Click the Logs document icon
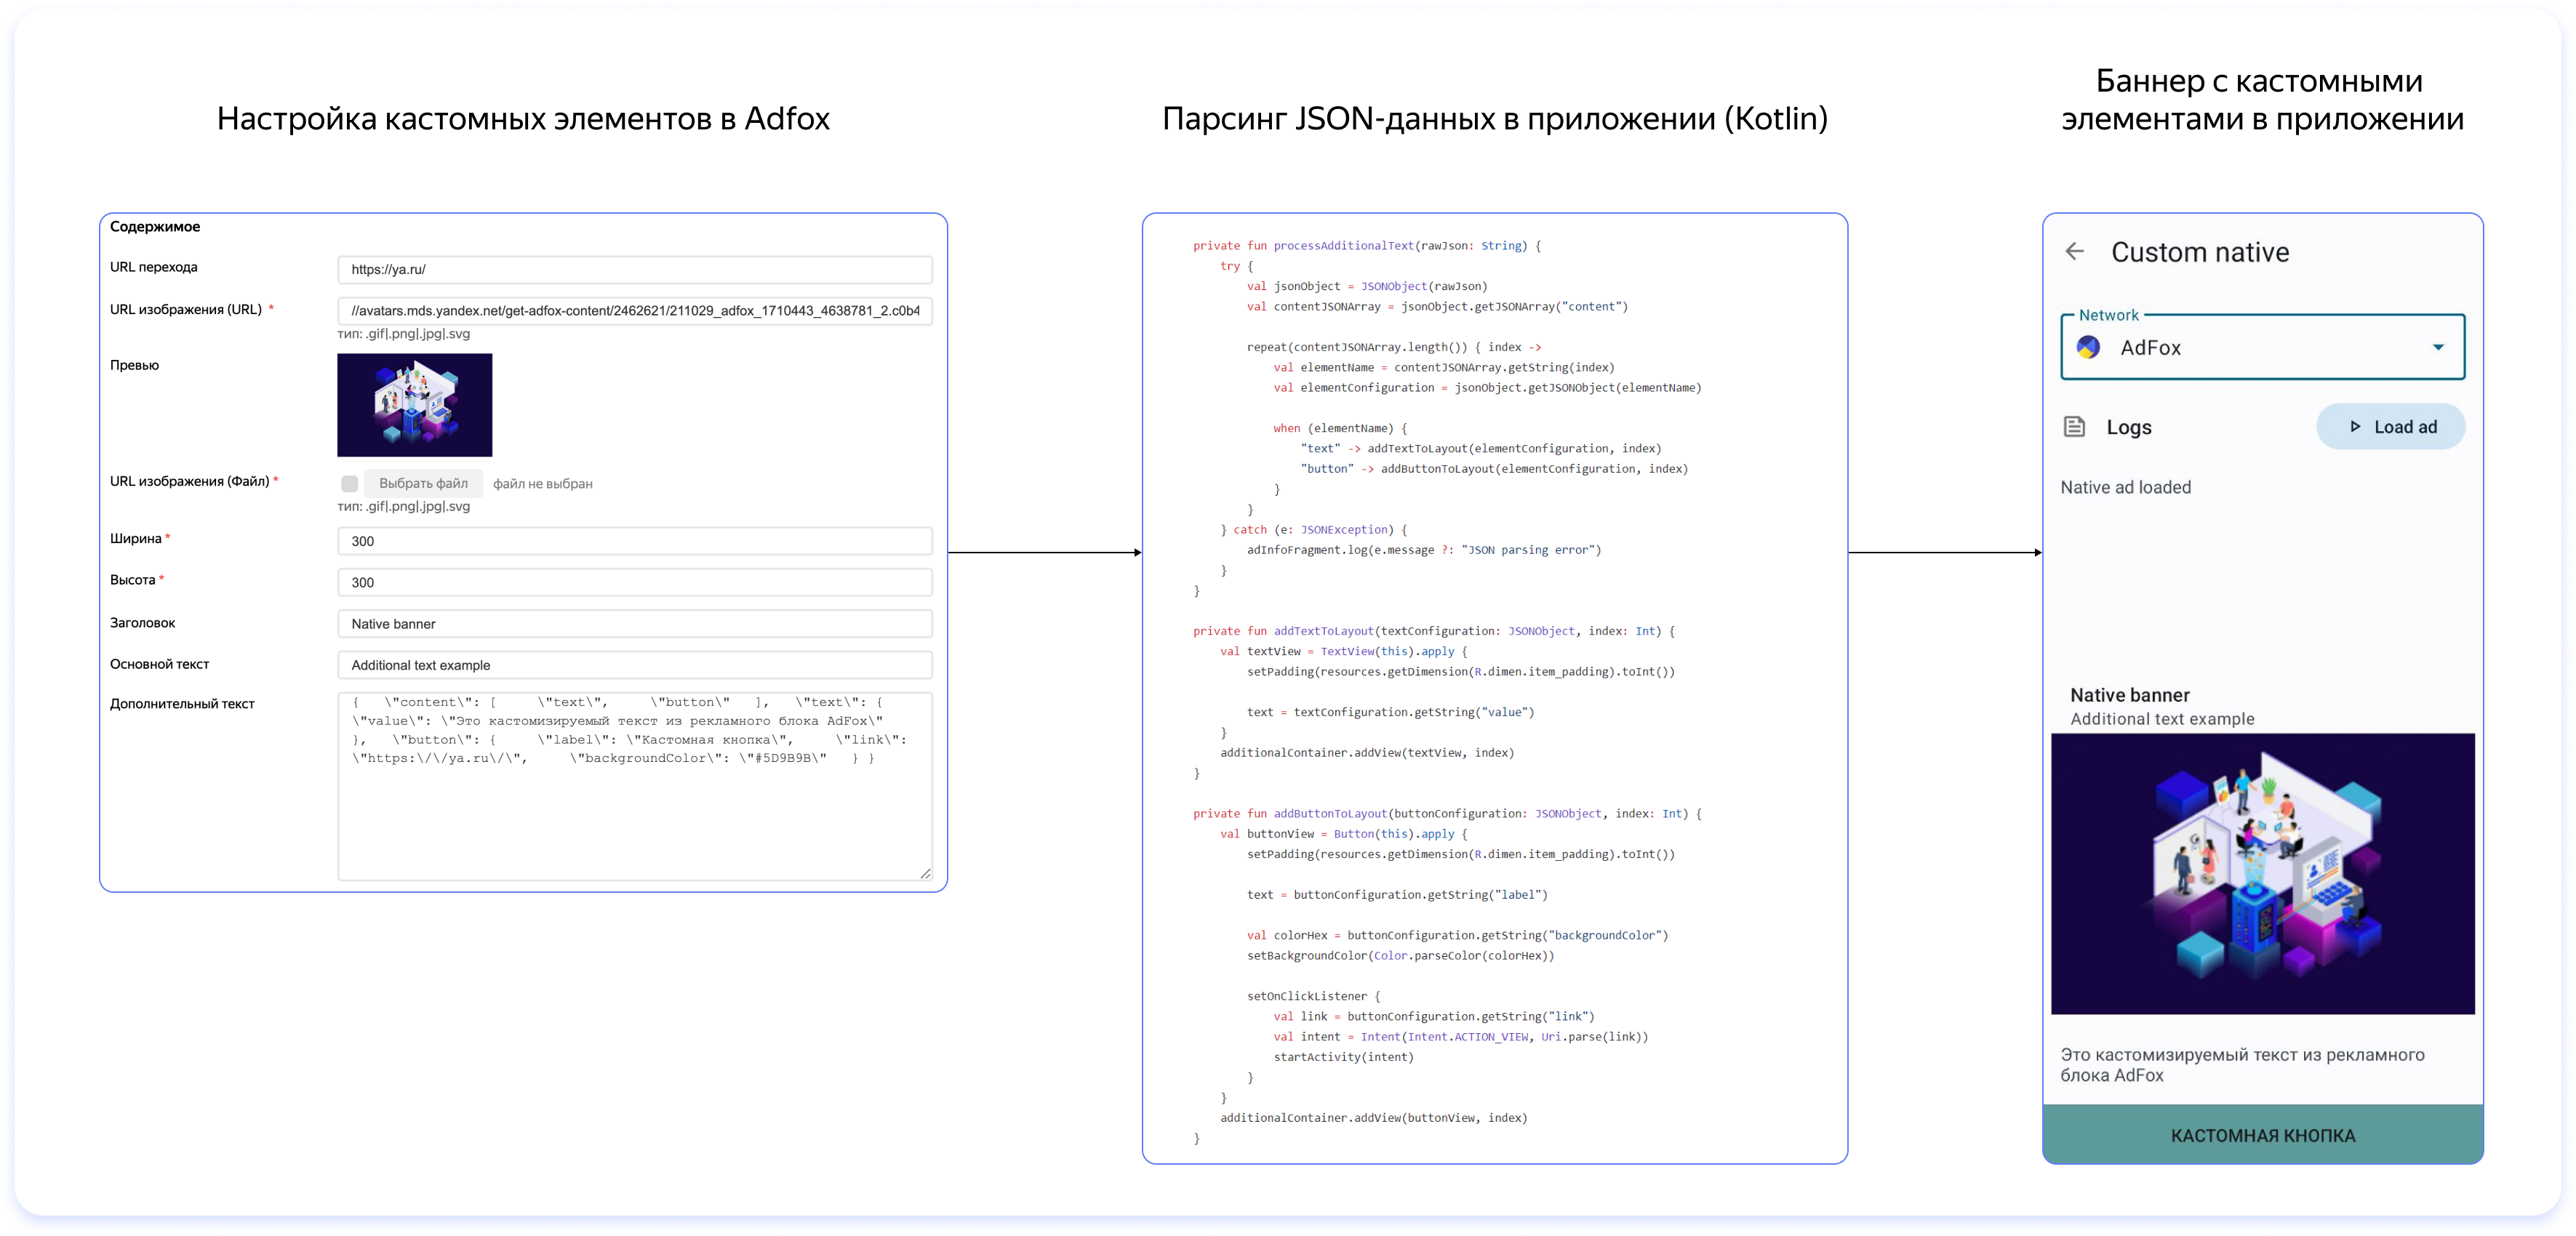2576x1236 pixels. point(2074,427)
